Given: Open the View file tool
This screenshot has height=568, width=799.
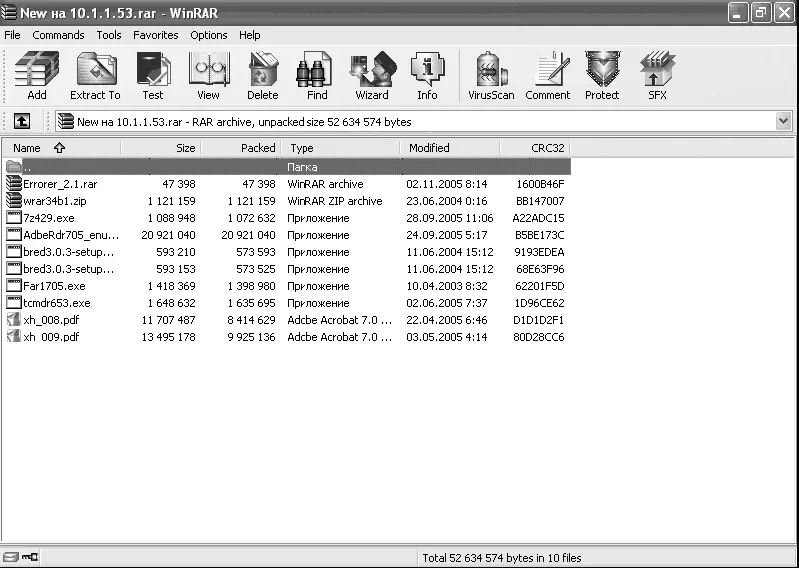Looking at the screenshot, I should click(x=208, y=76).
